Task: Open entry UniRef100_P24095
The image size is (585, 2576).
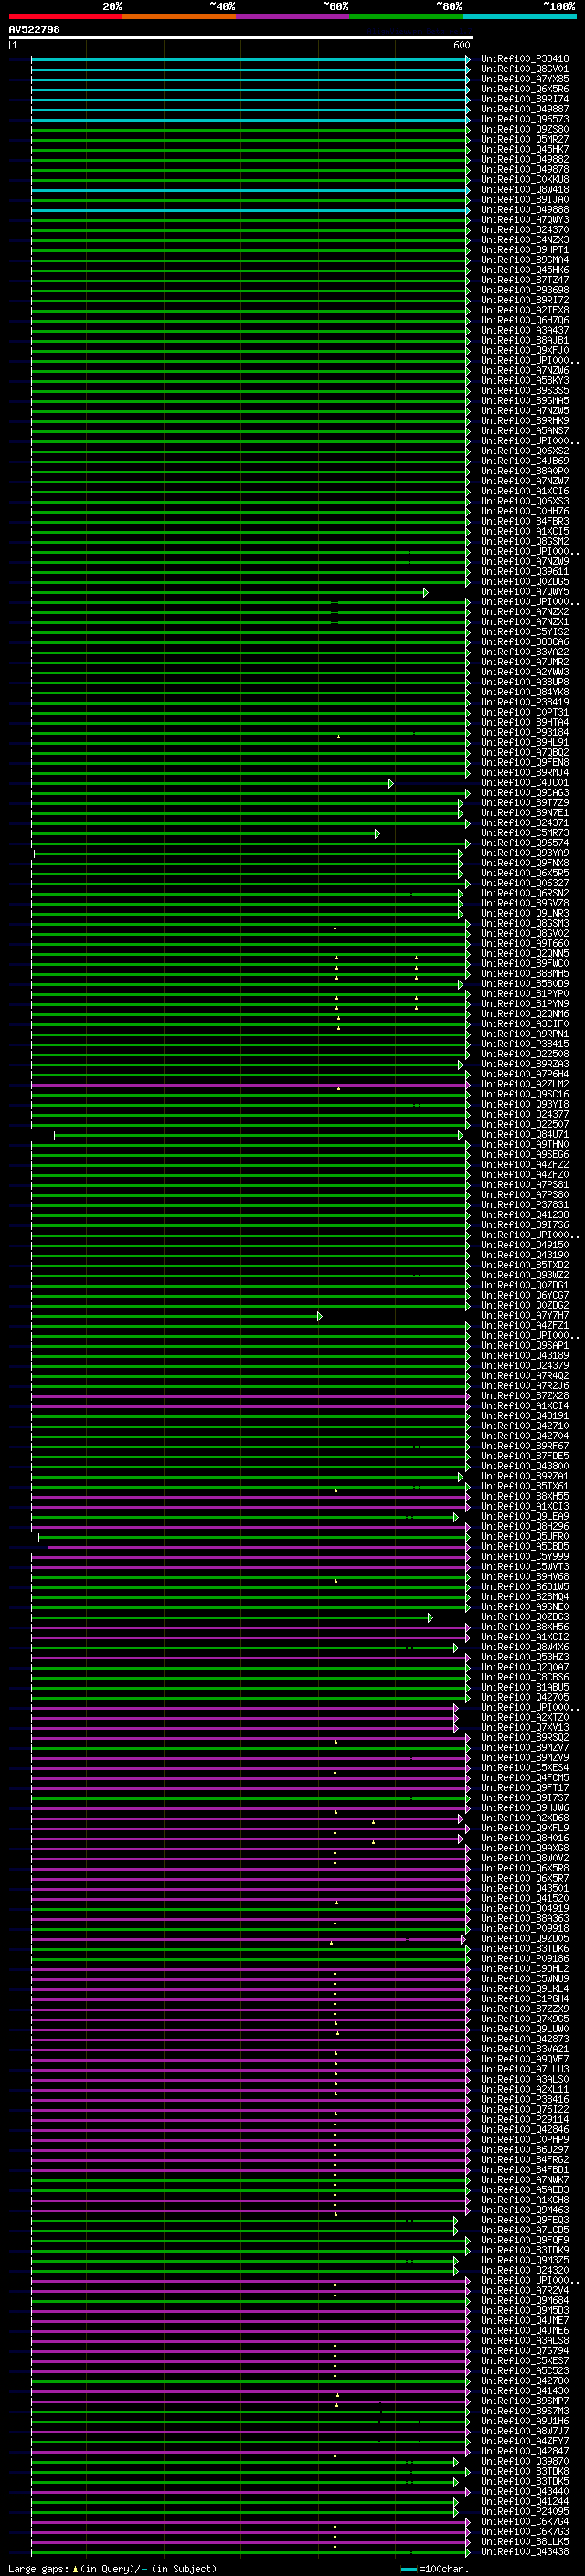Action: (x=524, y=2511)
